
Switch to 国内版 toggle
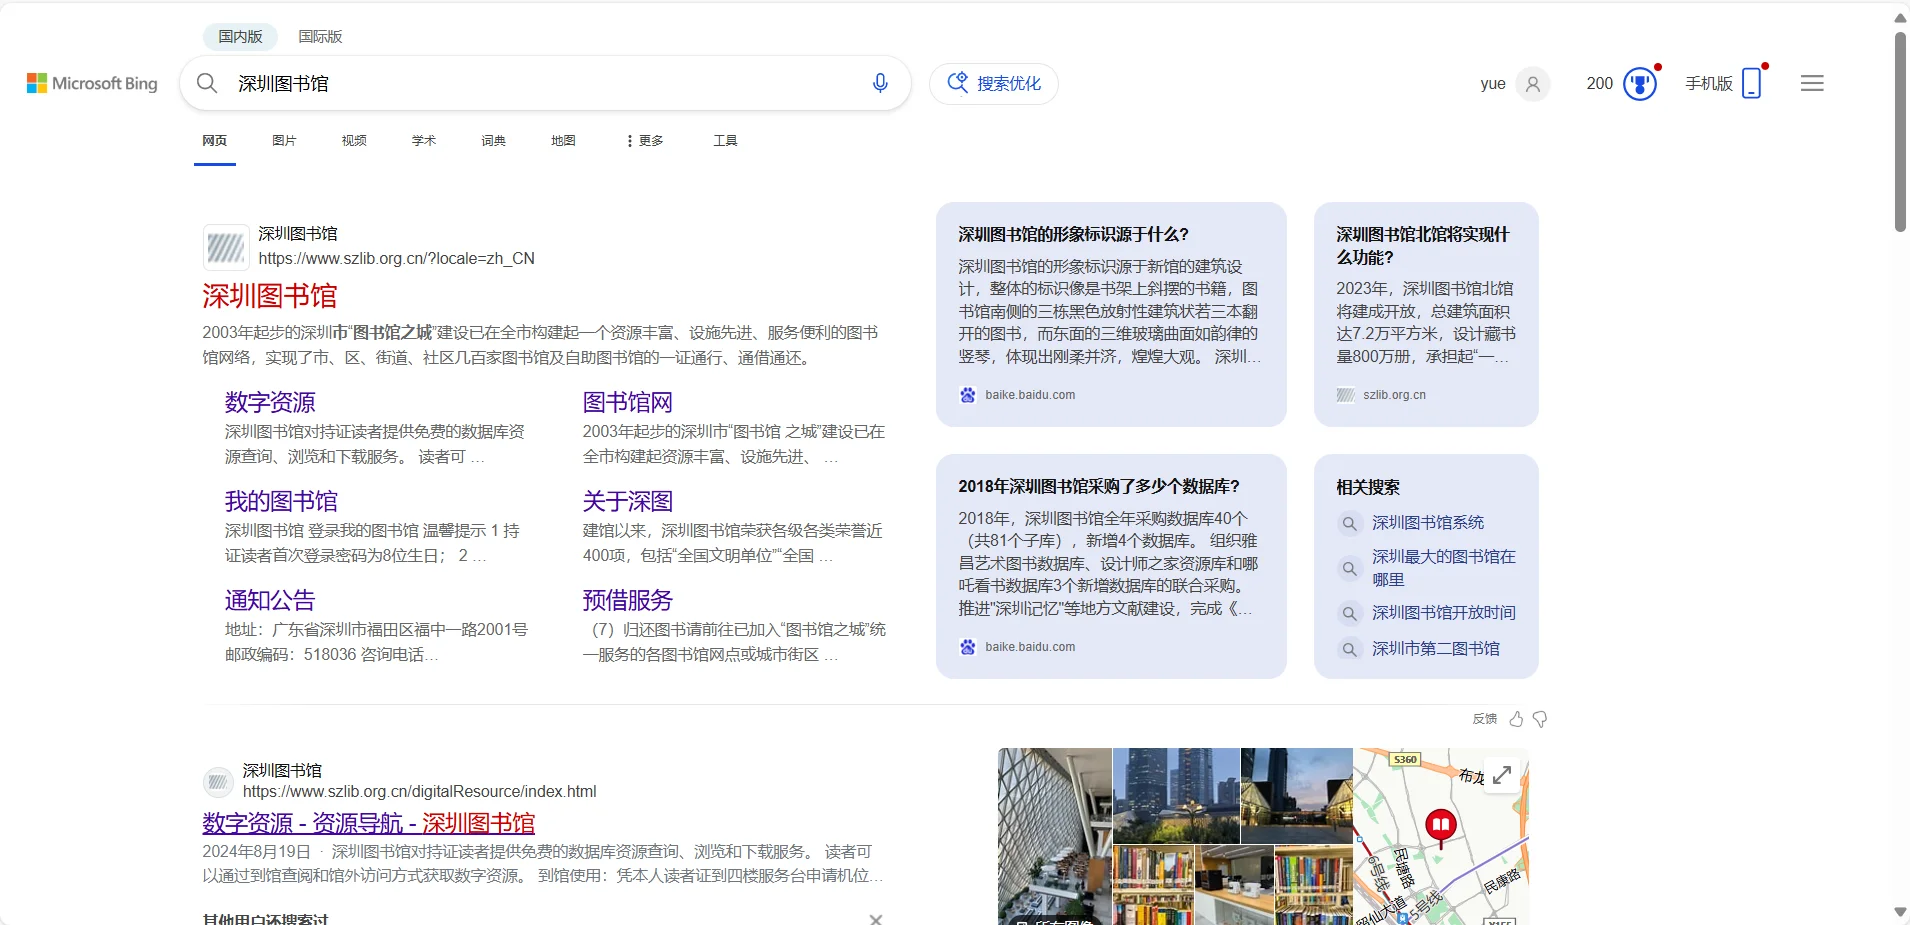[240, 36]
